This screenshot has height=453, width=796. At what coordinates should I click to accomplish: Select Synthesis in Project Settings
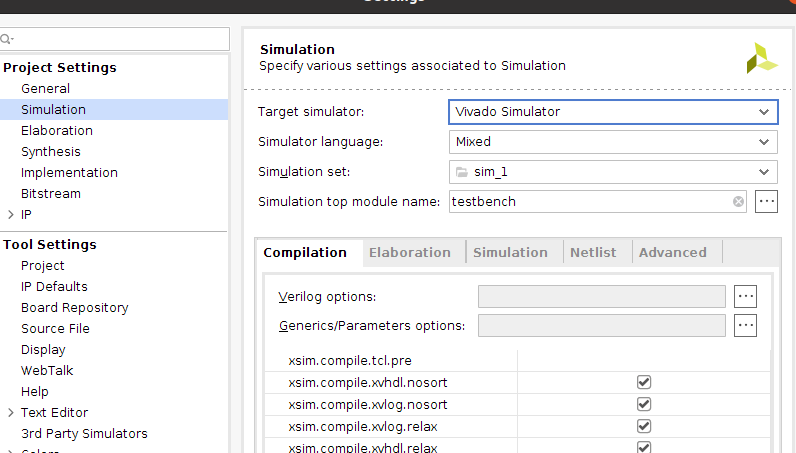51,152
